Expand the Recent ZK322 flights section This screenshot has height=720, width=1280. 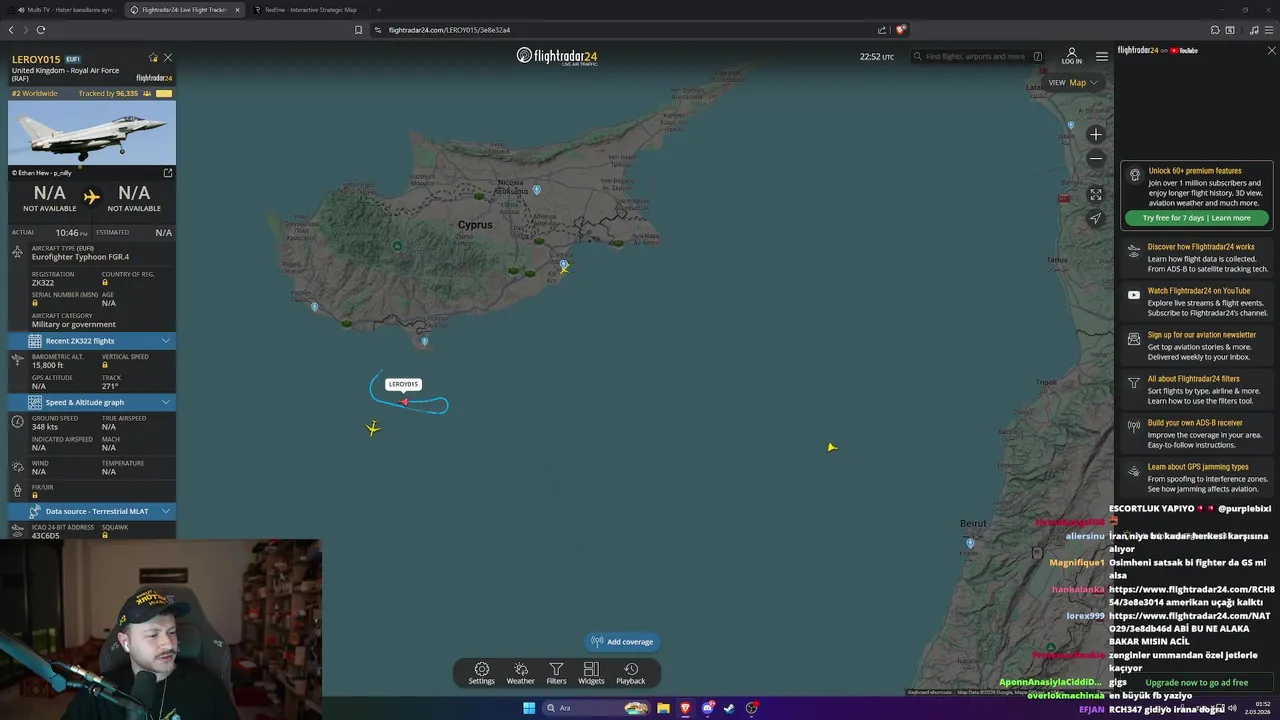pos(92,341)
